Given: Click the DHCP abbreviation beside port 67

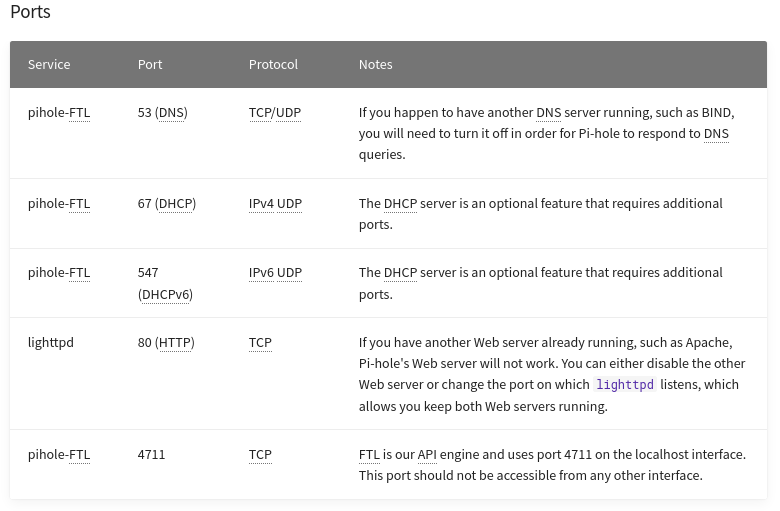Looking at the screenshot, I should 176,204.
